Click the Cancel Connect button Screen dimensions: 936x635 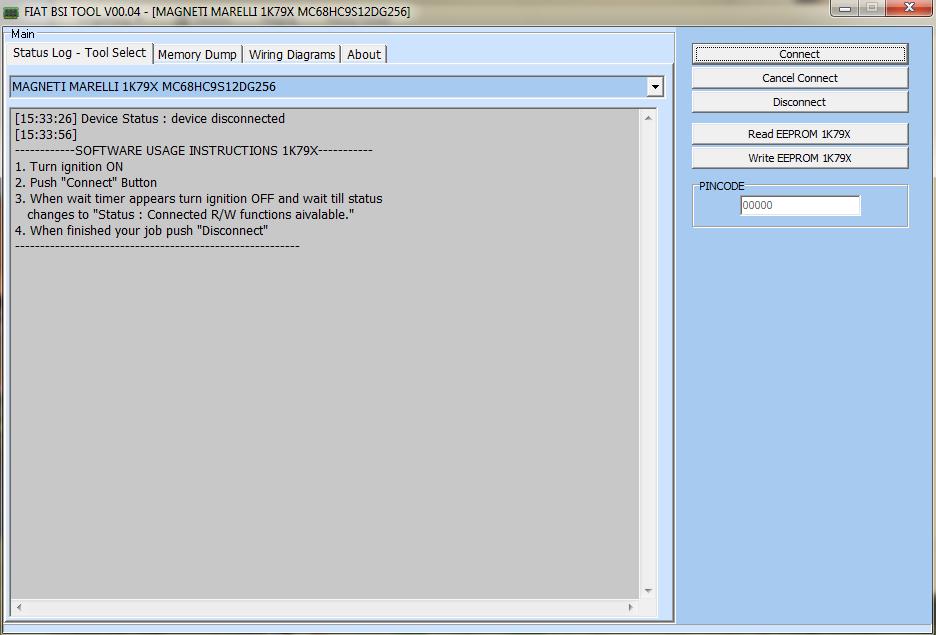(800, 78)
